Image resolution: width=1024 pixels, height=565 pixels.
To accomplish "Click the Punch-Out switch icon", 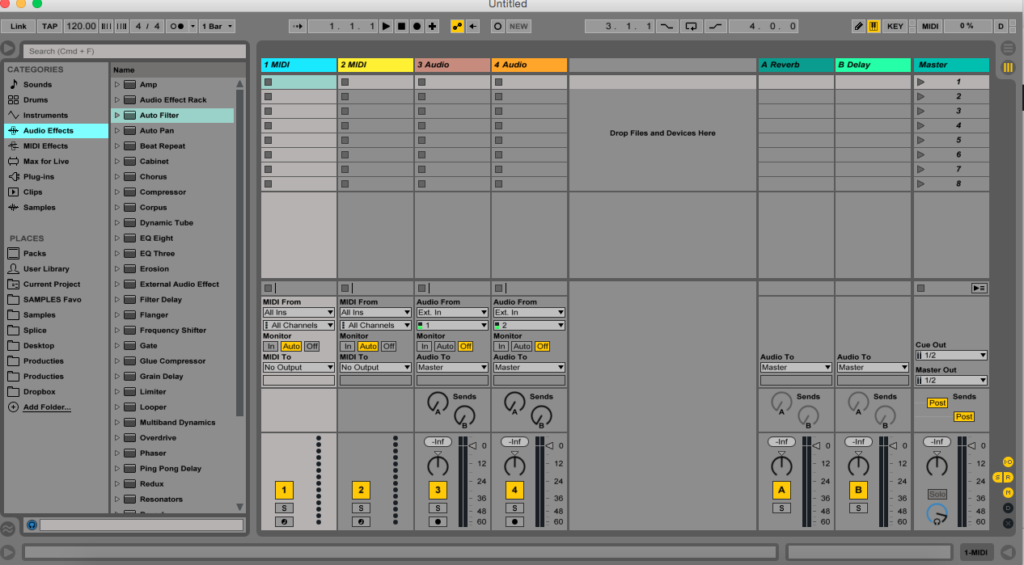I will 716,26.
